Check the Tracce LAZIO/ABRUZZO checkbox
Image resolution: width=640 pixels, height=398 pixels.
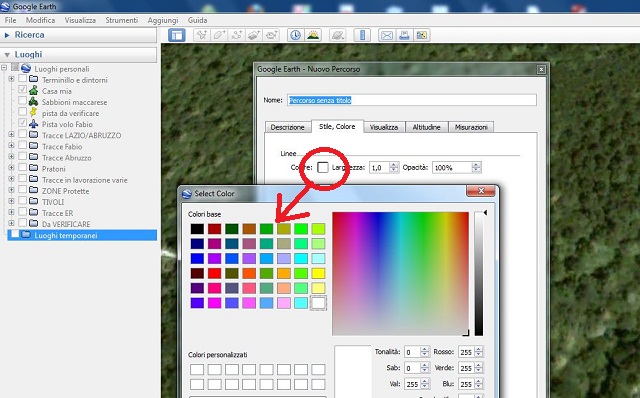(x=22, y=134)
